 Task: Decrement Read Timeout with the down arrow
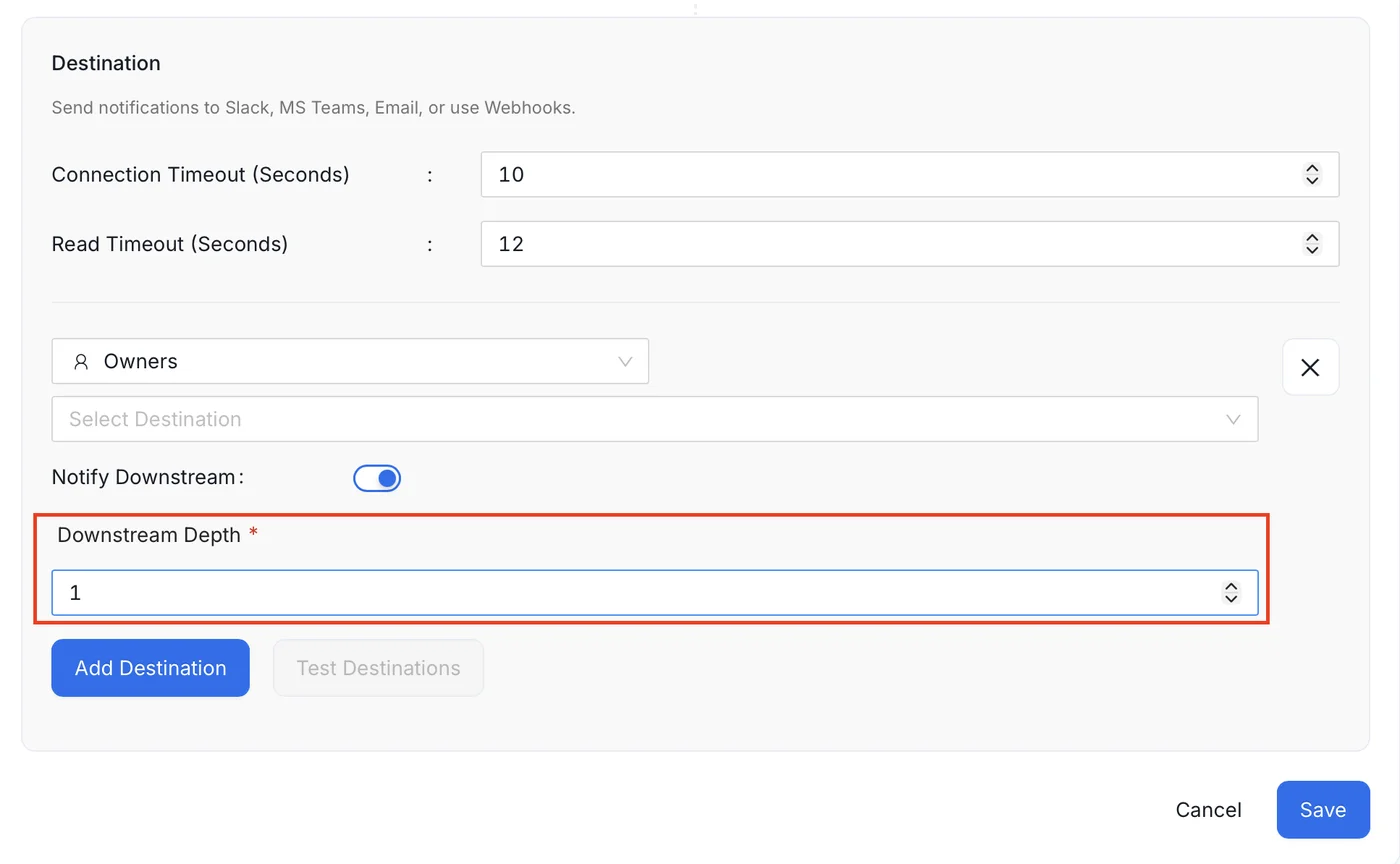click(1312, 250)
